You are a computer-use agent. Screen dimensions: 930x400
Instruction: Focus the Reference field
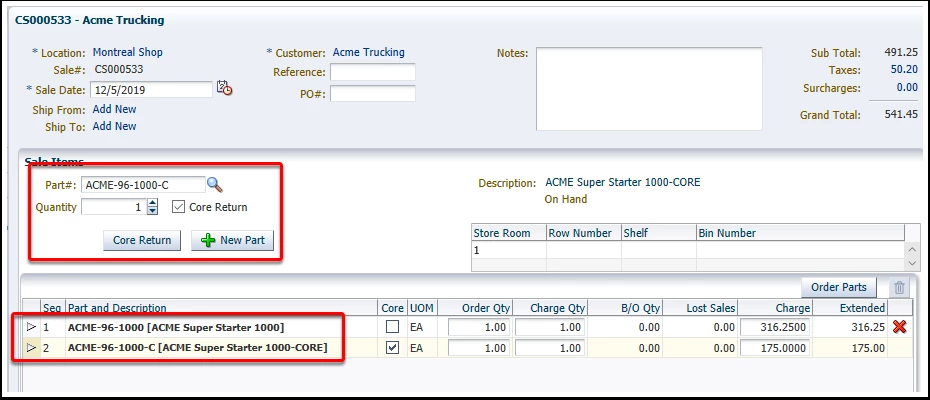(x=372, y=72)
